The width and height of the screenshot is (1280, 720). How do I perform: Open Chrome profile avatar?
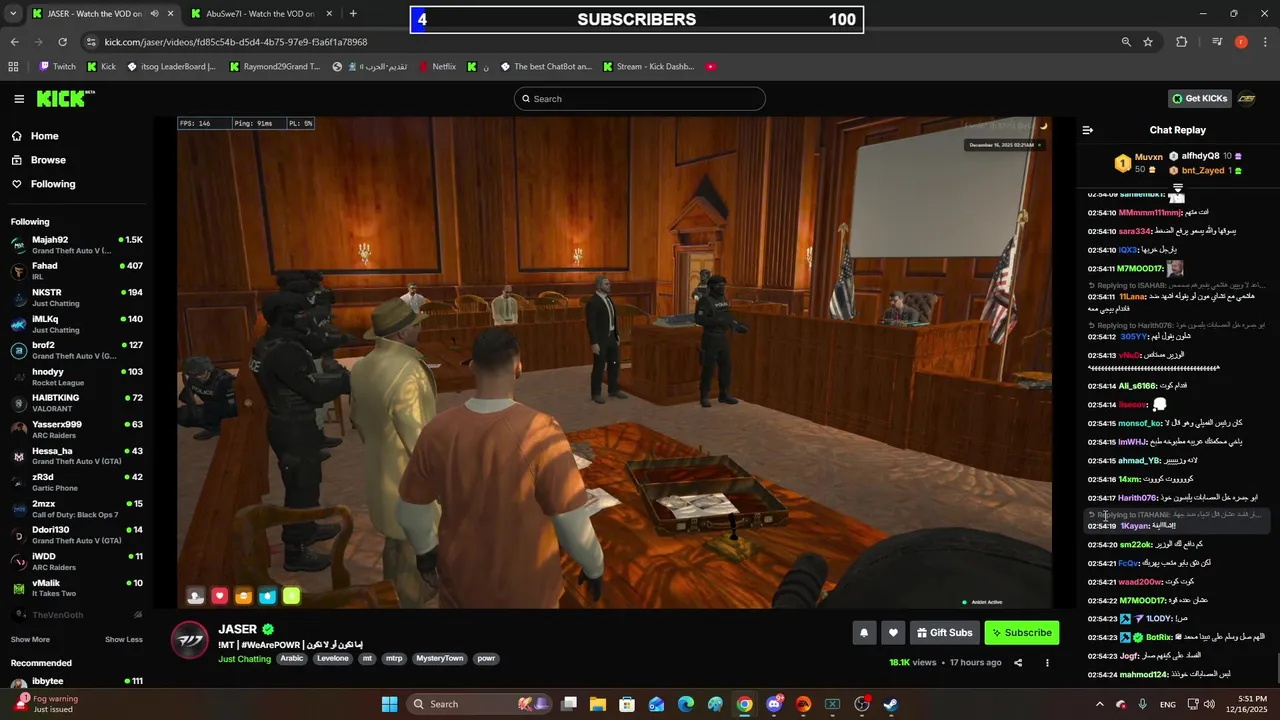tap(1241, 42)
